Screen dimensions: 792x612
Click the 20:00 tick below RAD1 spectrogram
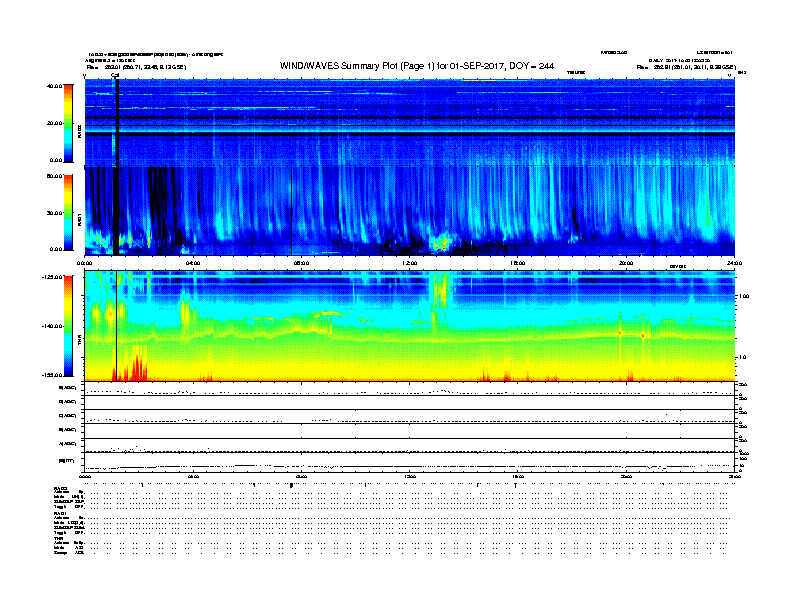point(626,263)
